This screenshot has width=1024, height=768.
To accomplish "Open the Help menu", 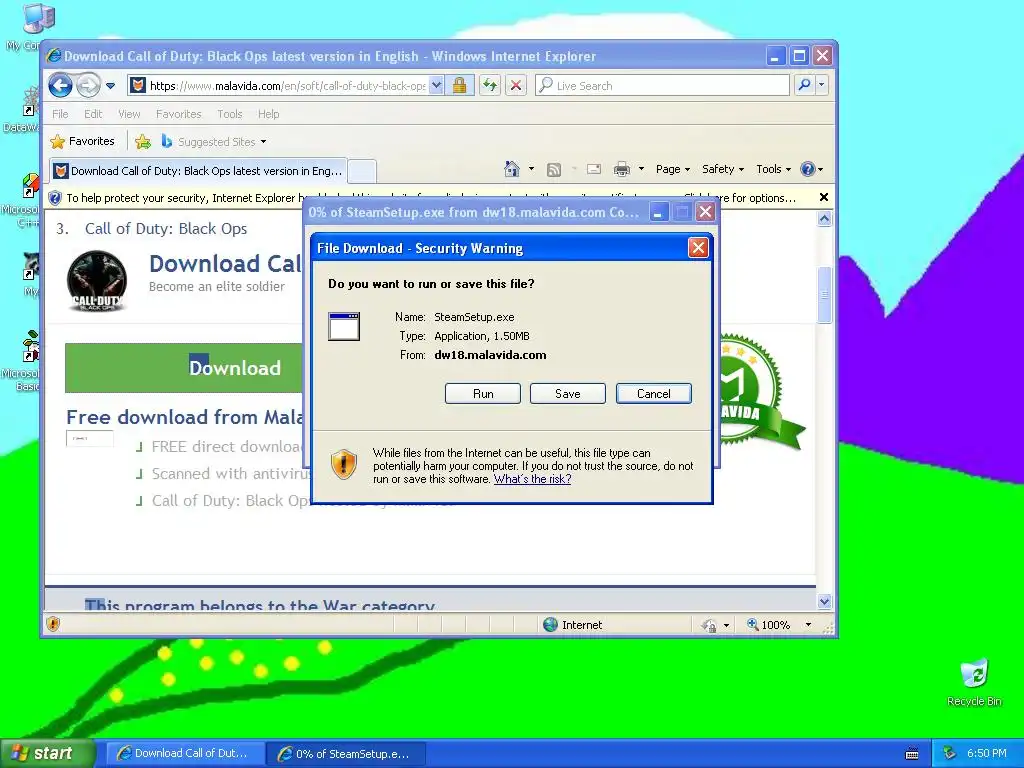I will [x=268, y=114].
